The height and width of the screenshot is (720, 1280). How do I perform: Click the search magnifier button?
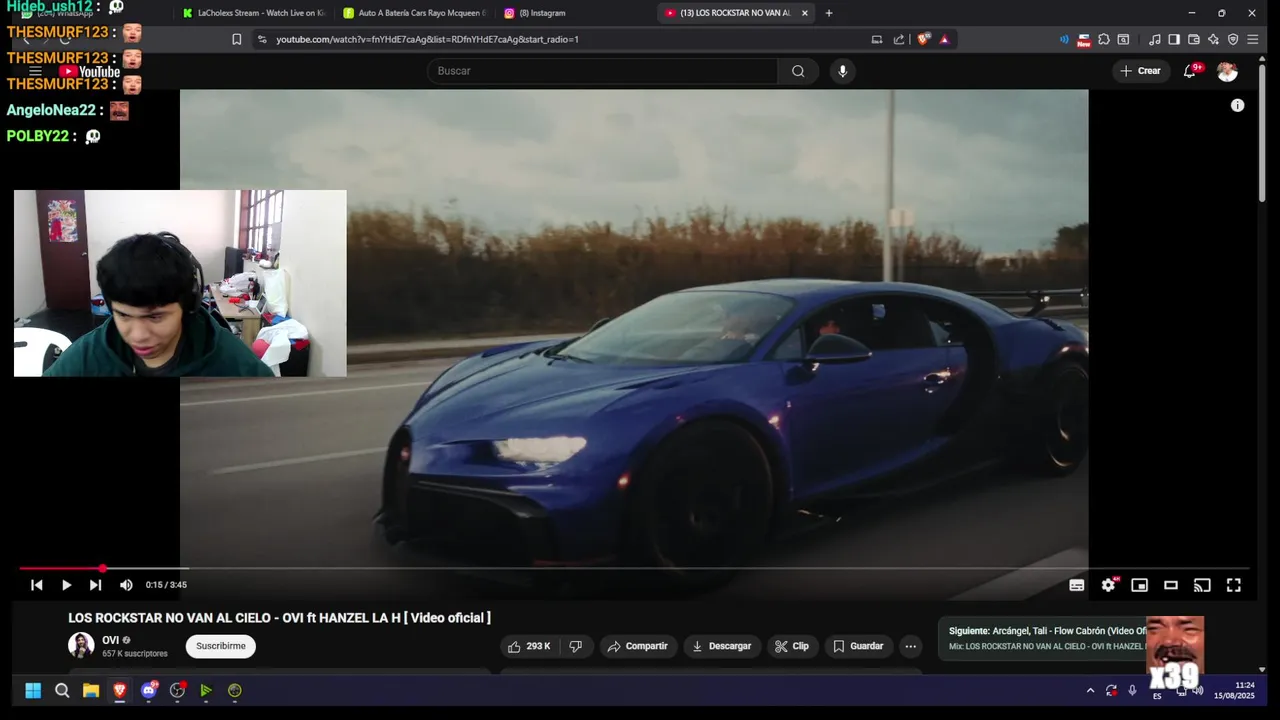coord(798,71)
